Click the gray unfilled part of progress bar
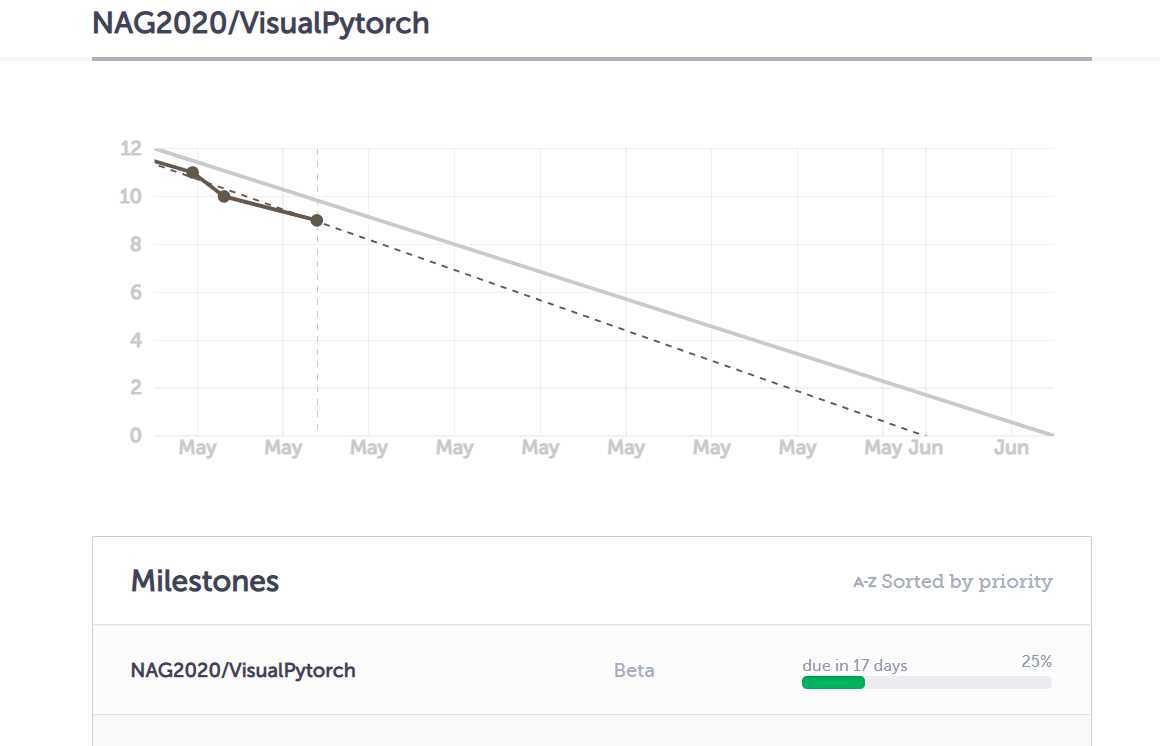This screenshot has width=1160, height=746. pyautogui.click(x=958, y=682)
